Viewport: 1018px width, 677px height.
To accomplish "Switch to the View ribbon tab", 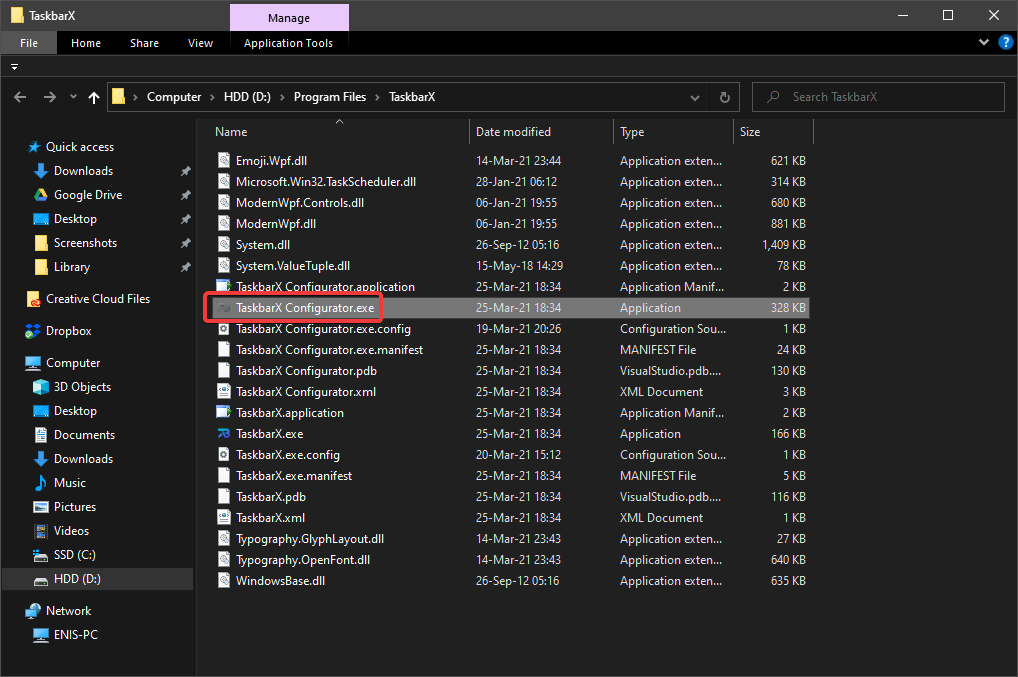I will click(200, 43).
